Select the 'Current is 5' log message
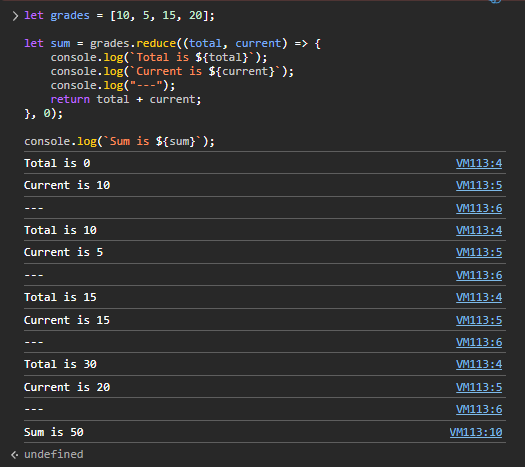Viewport: 525px width, 467px height. (x=64, y=252)
